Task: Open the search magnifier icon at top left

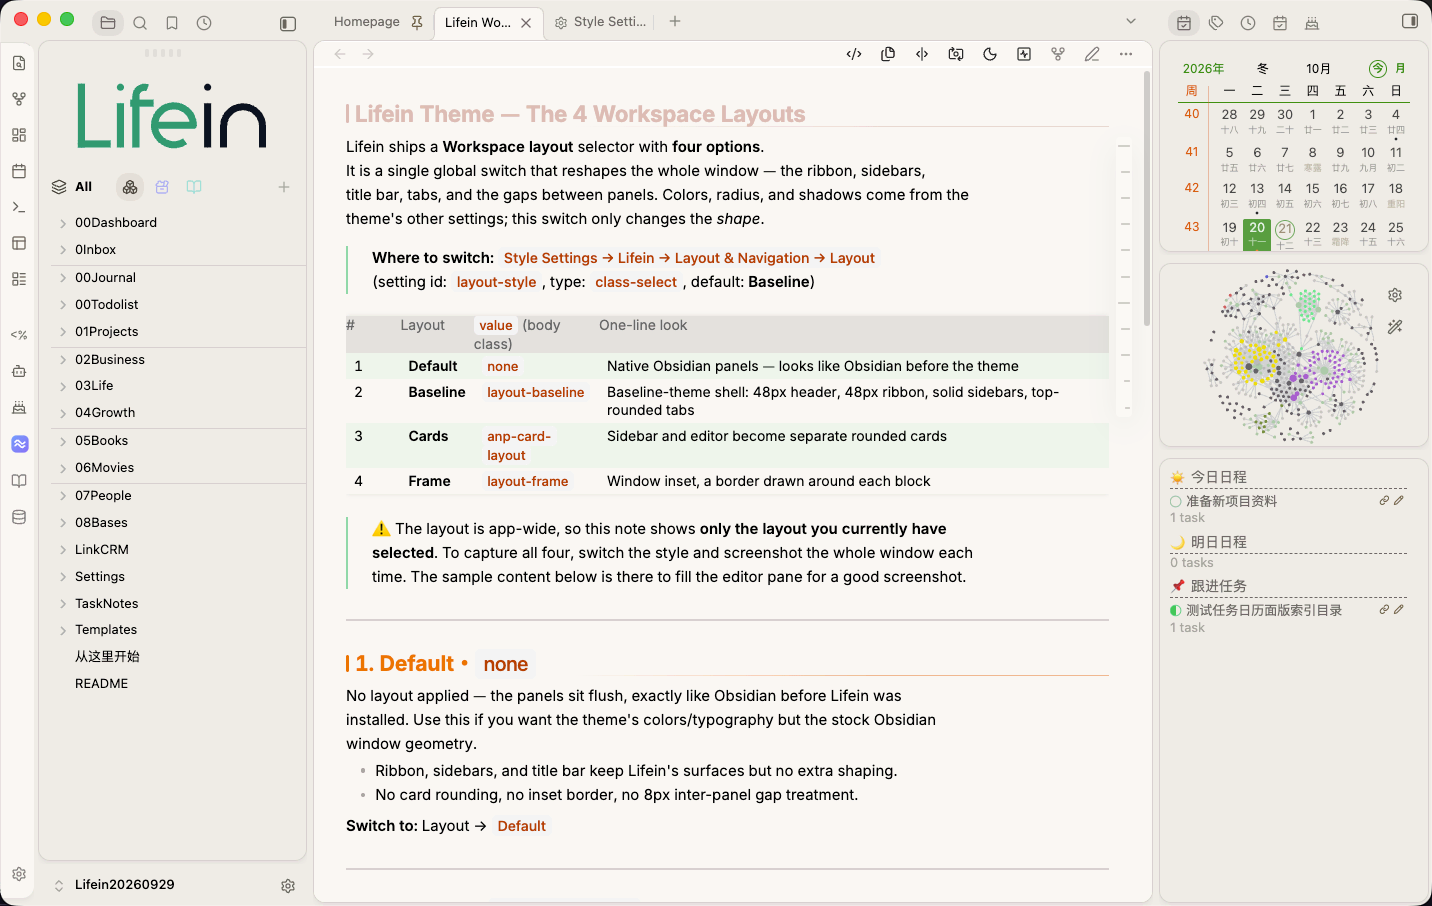Action: point(140,22)
